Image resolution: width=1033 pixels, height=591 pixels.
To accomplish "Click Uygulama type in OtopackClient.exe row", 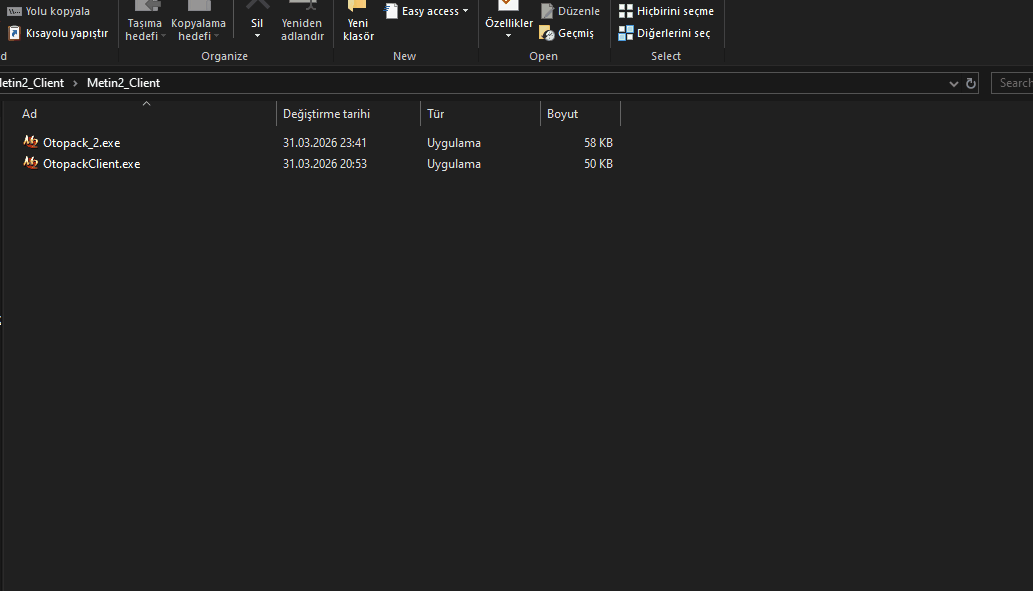I will pos(454,164).
